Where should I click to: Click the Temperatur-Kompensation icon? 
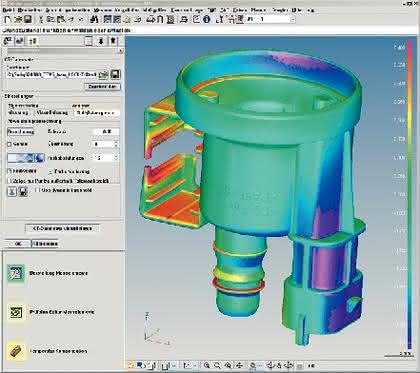(x=16, y=352)
